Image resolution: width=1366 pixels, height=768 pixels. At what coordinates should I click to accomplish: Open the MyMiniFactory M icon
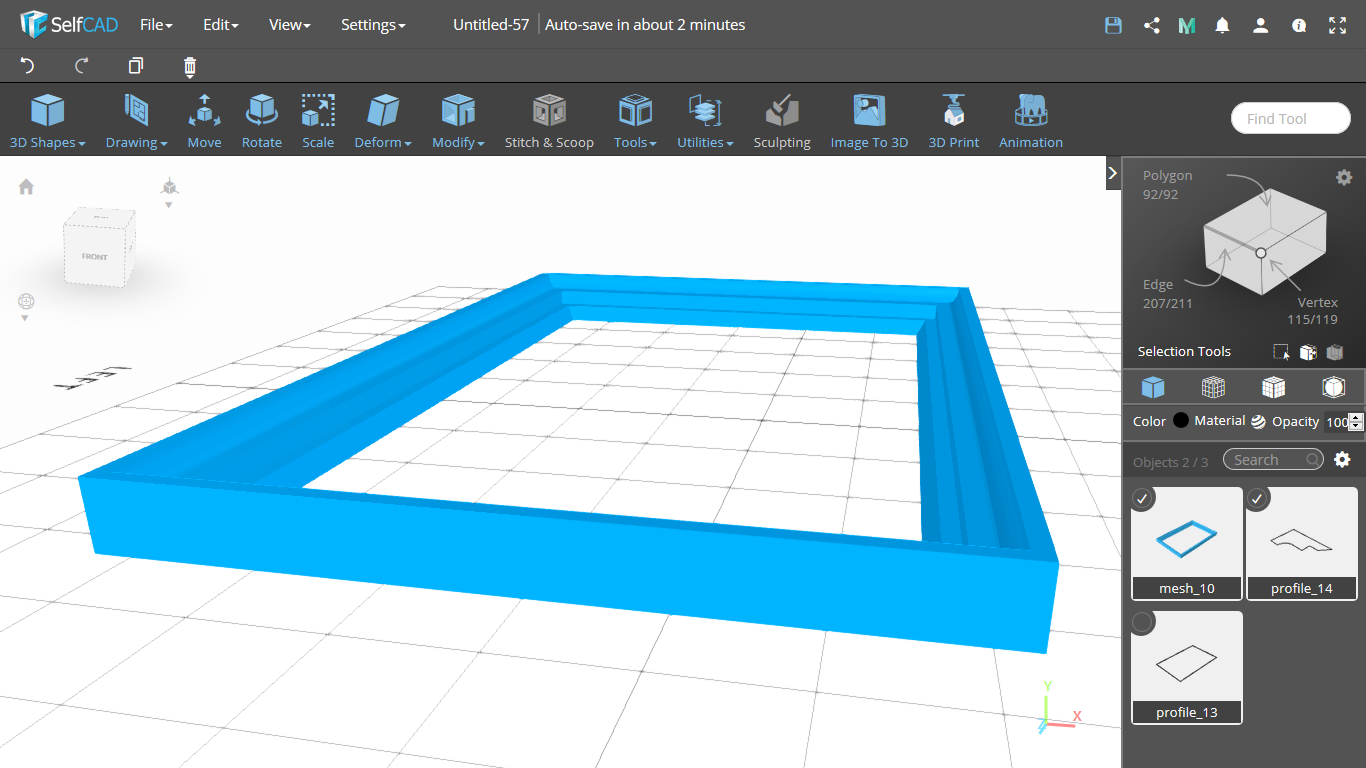point(1187,25)
